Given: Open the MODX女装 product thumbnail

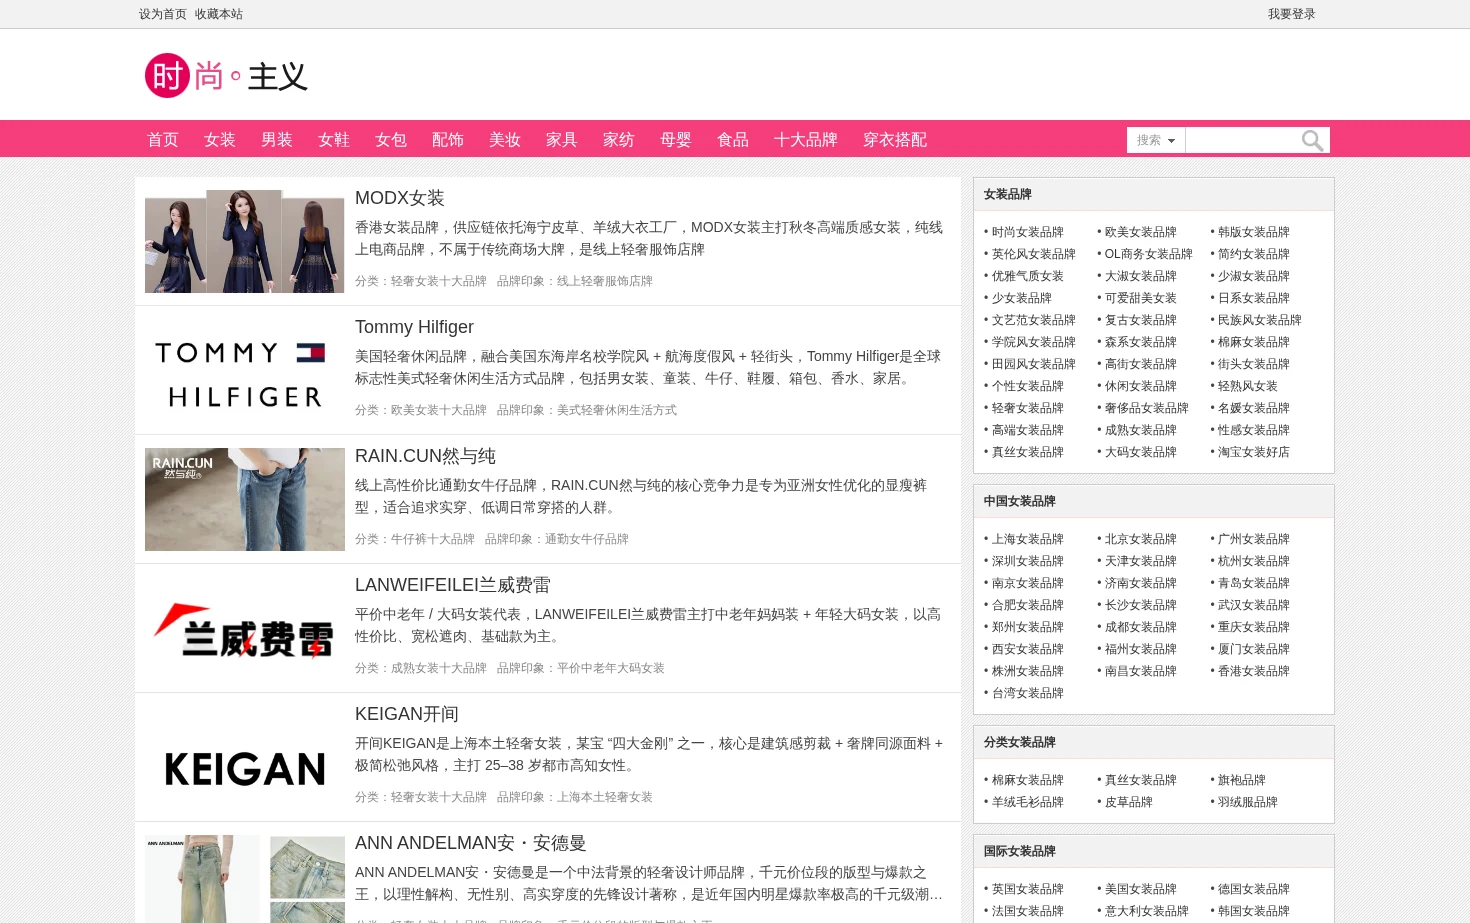Looking at the screenshot, I should click(245, 241).
